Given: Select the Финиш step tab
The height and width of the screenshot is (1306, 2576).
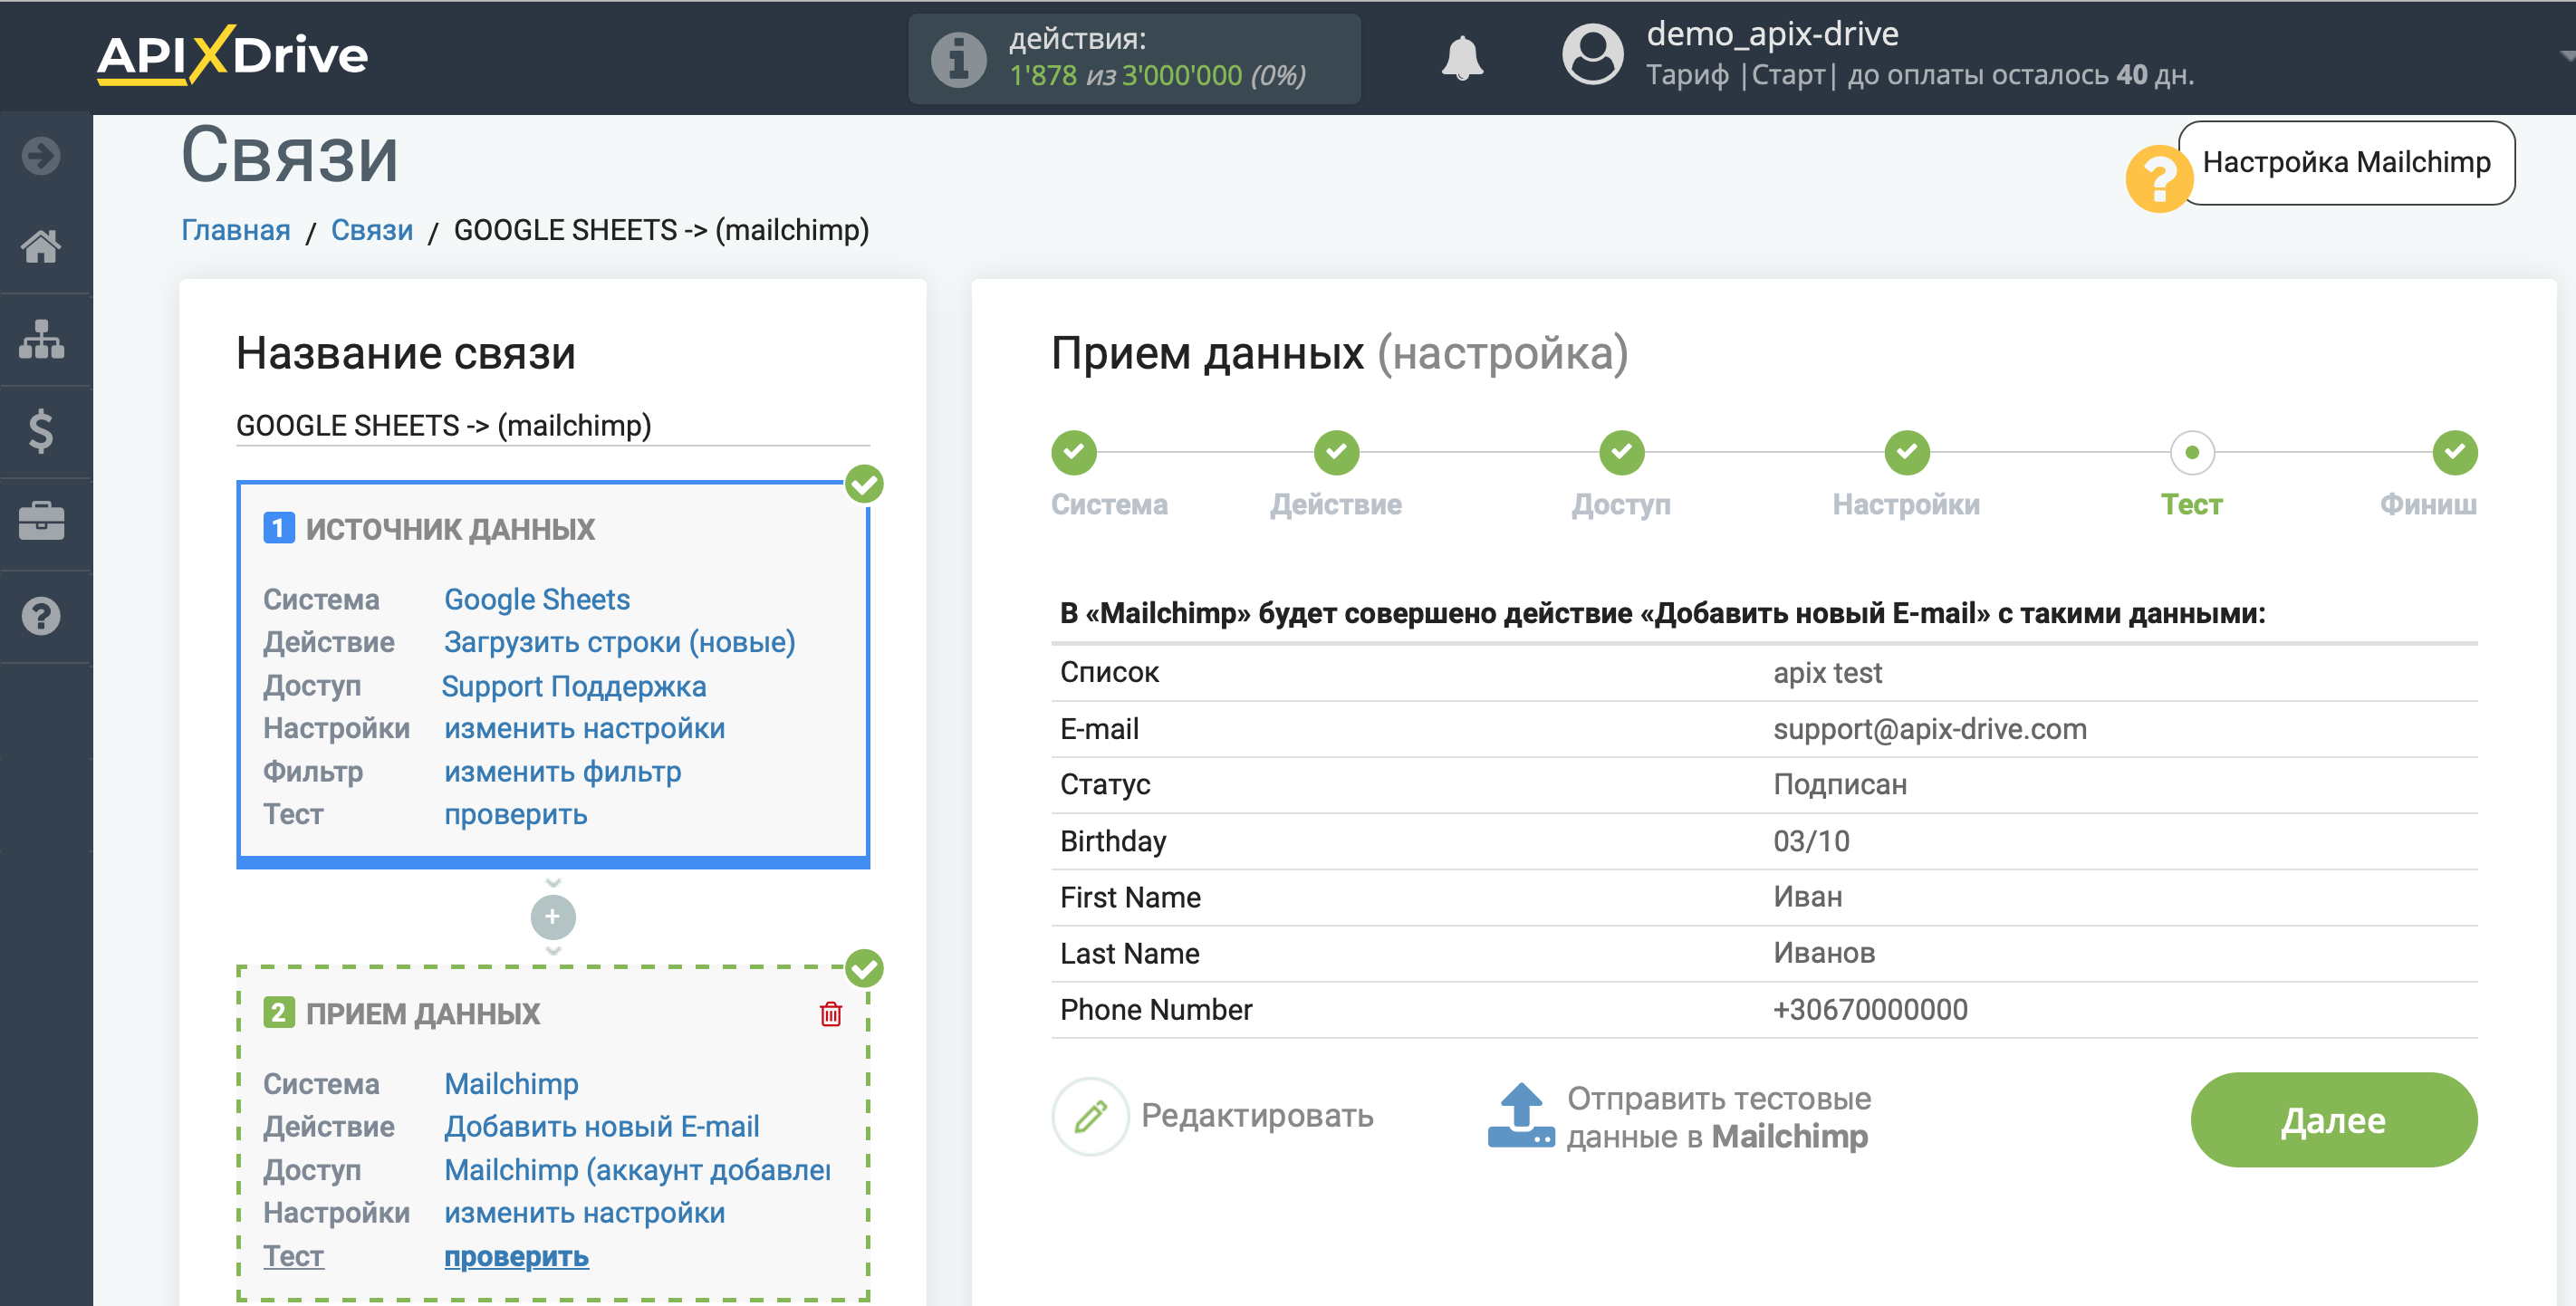Looking at the screenshot, I should [x=2428, y=504].
